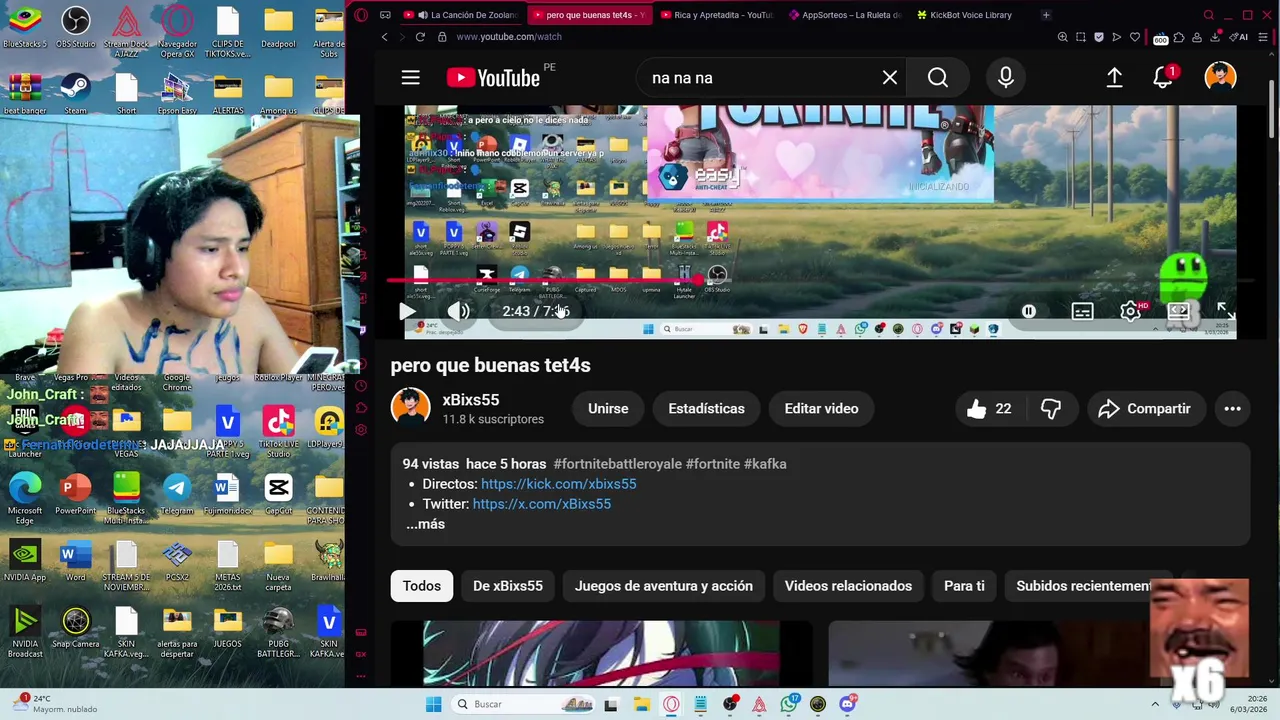Click the YouTube search magnifier button
Image resolution: width=1280 pixels, height=720 pixels.
pos(937,78)
